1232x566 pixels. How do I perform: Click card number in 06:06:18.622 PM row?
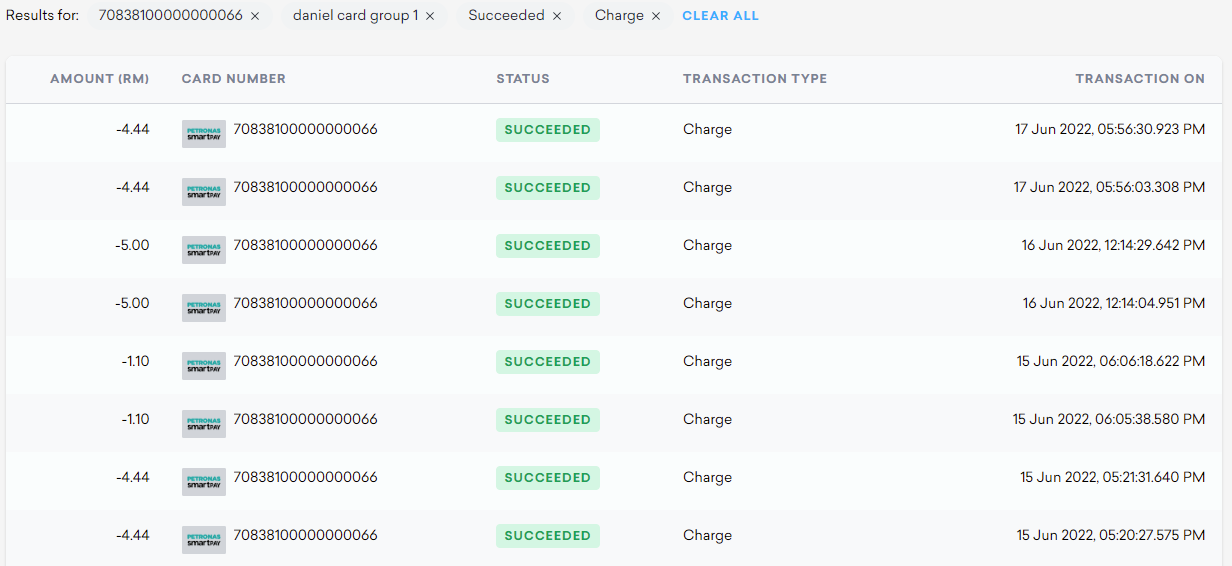(305, 362)
